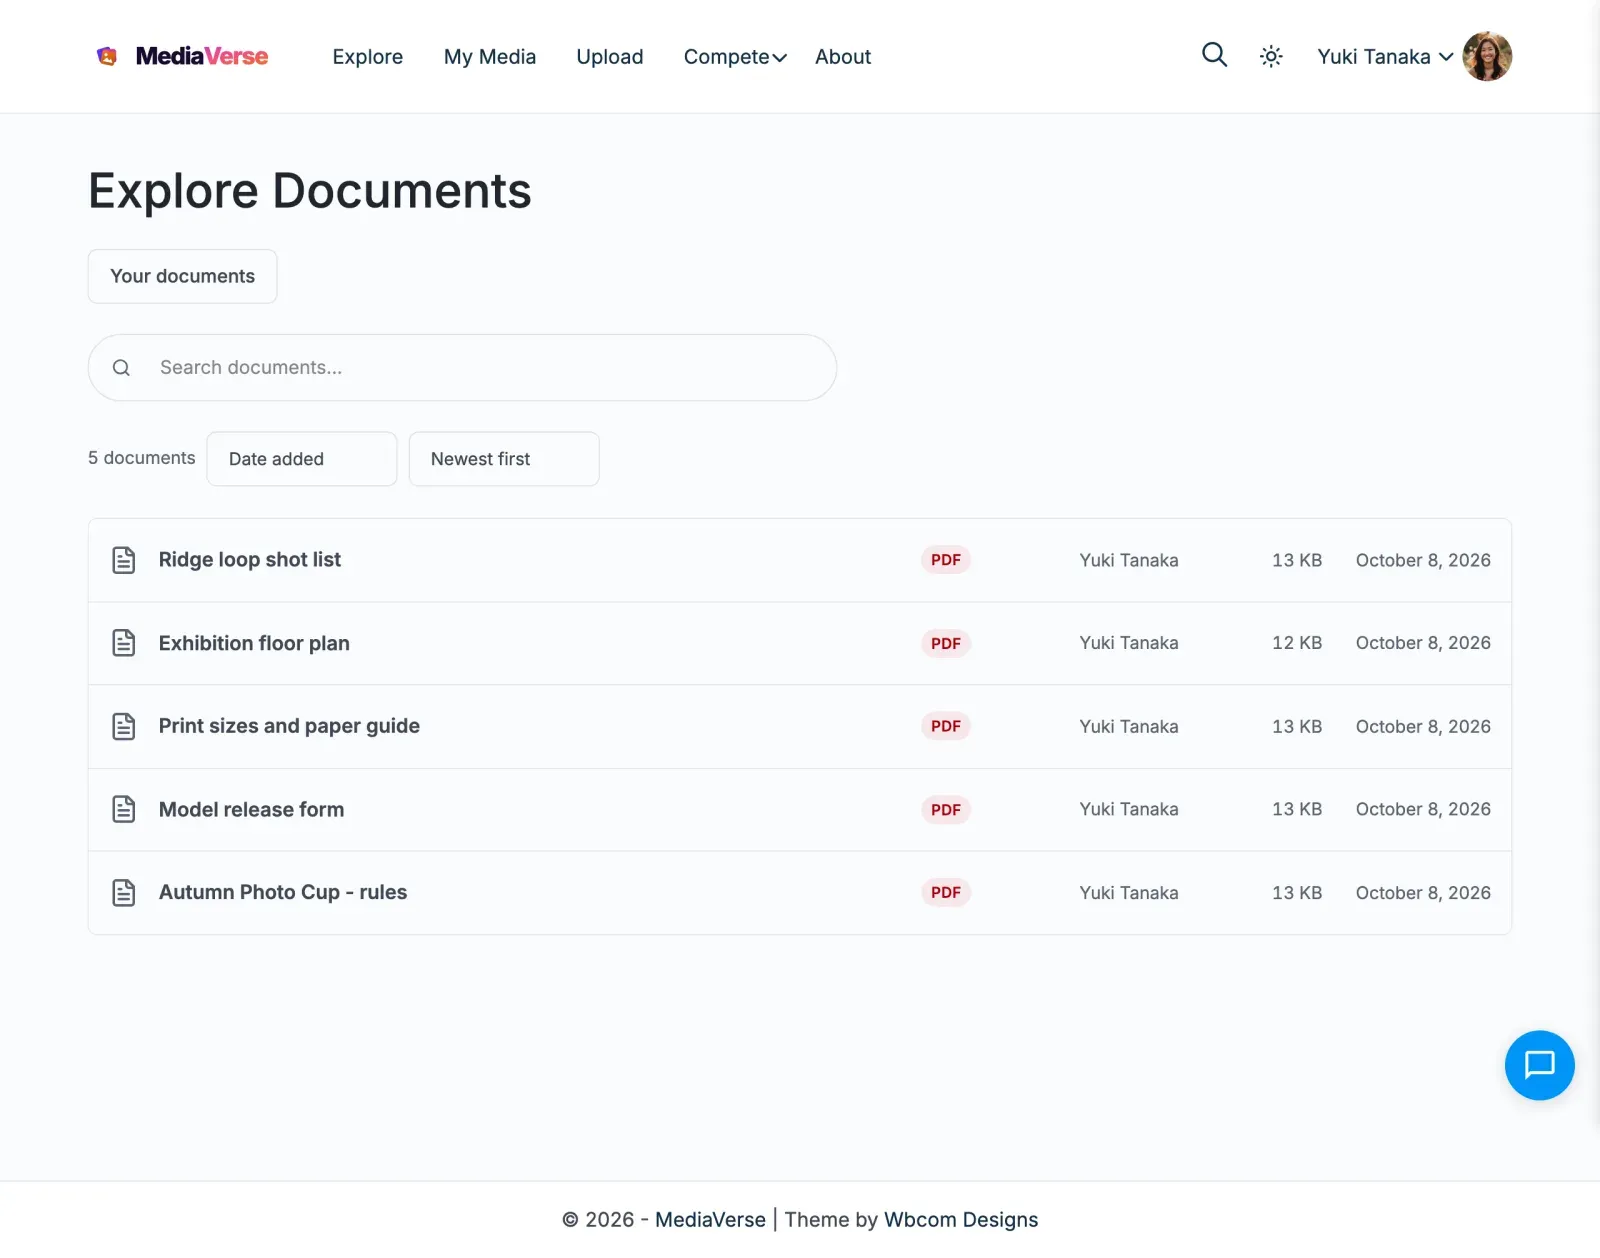This screenshot has width=1600, height=1258.
Task: Click October 8, 2026 date on Autumn Photo Cup row
Action: coord(1423,893)
